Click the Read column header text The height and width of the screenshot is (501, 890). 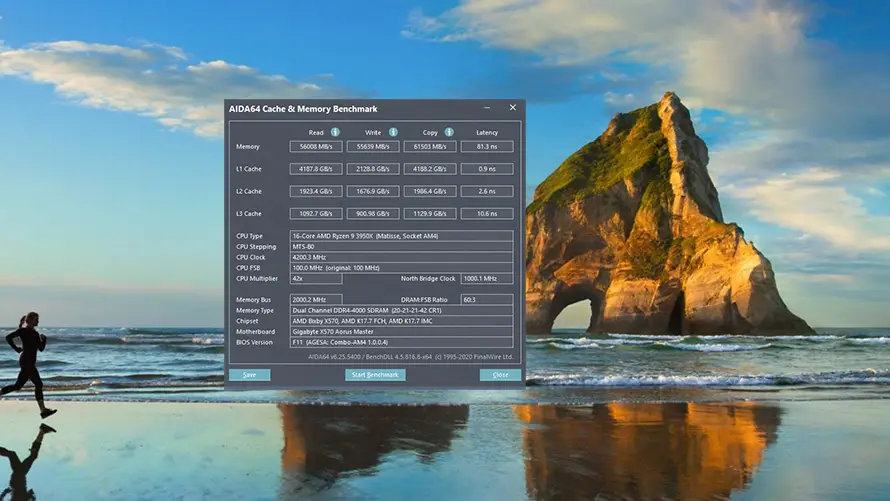click(x=316, y=133)
